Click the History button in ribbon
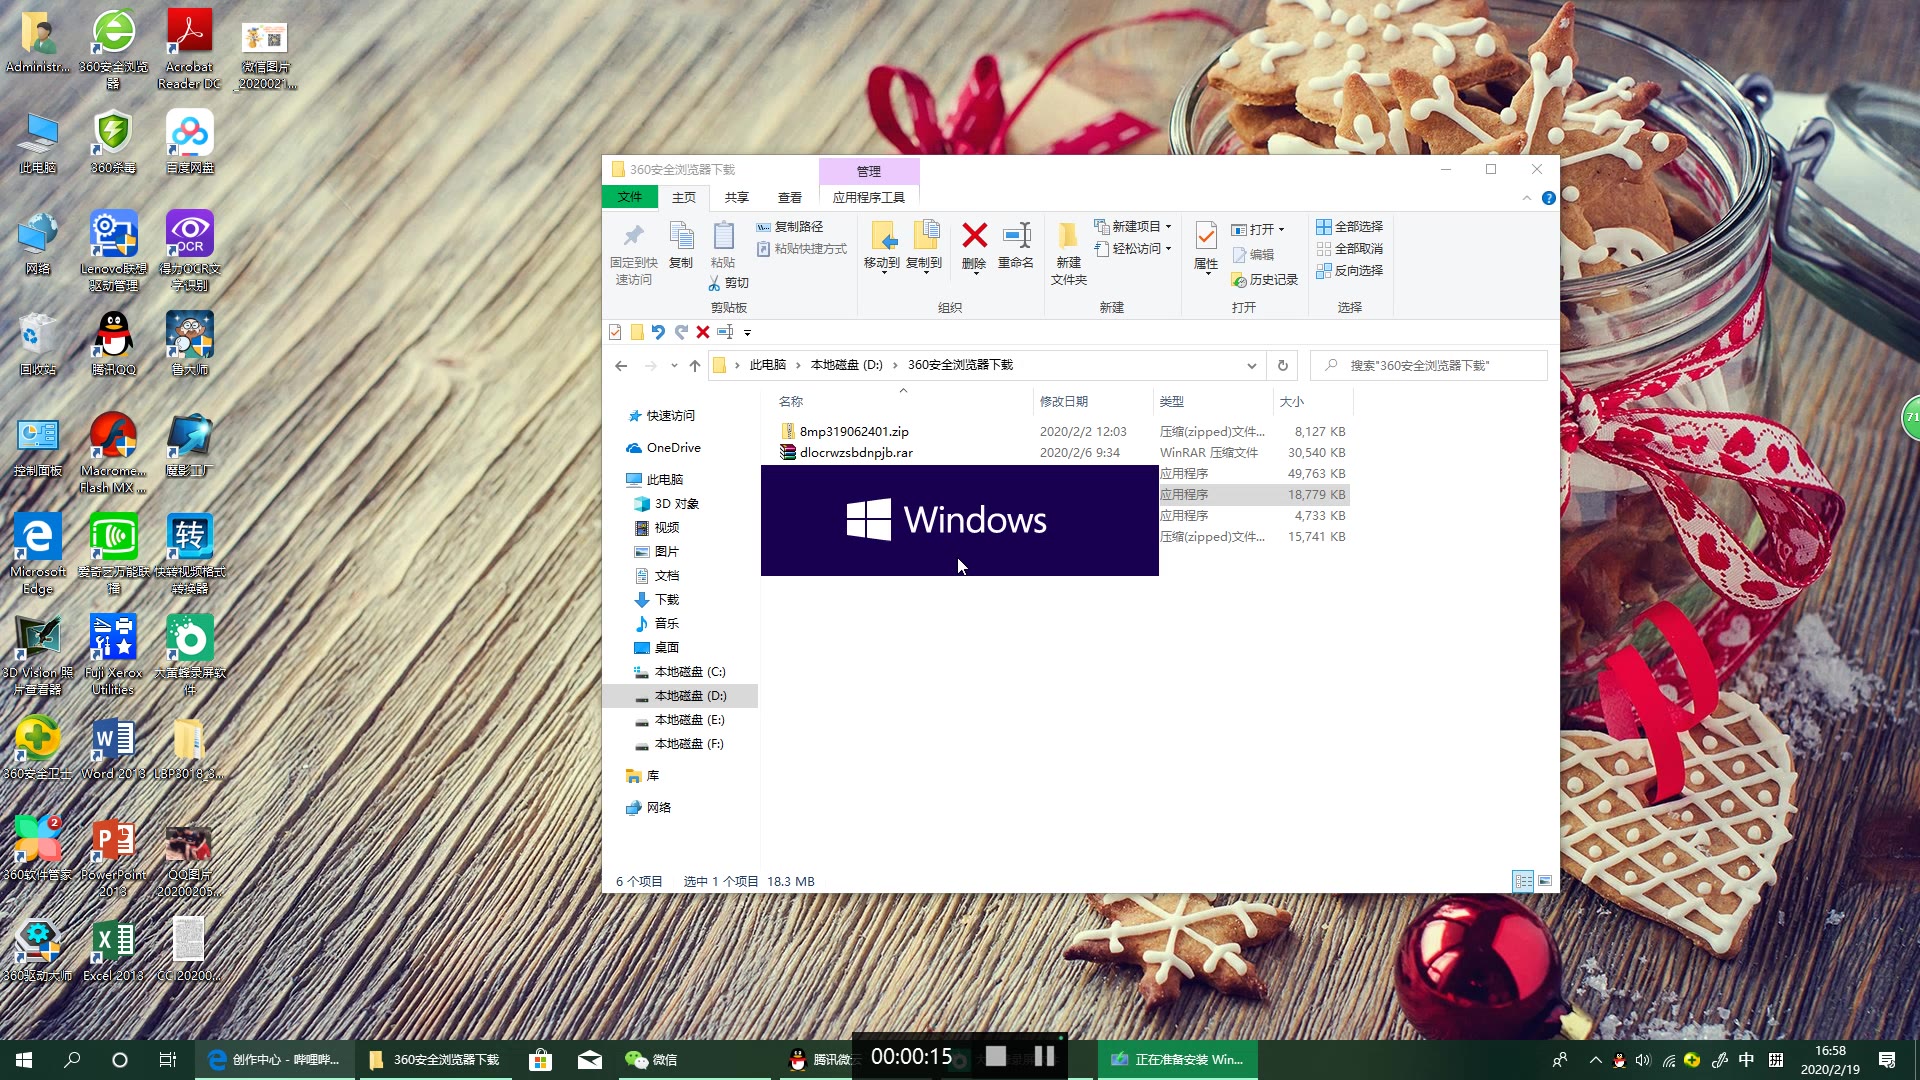The width and height of the screenshot is (1920, 1080). pyautogui.click(x=1265, y=280)
